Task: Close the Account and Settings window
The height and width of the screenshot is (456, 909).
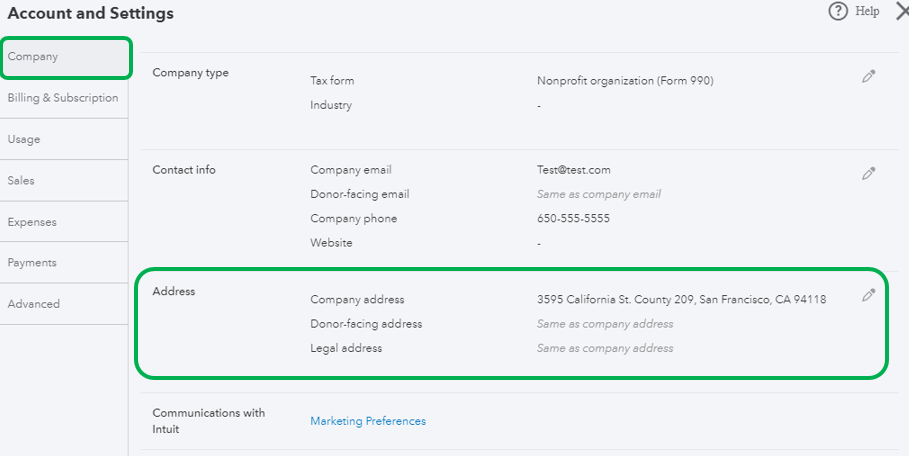Action: click(901, 11)
